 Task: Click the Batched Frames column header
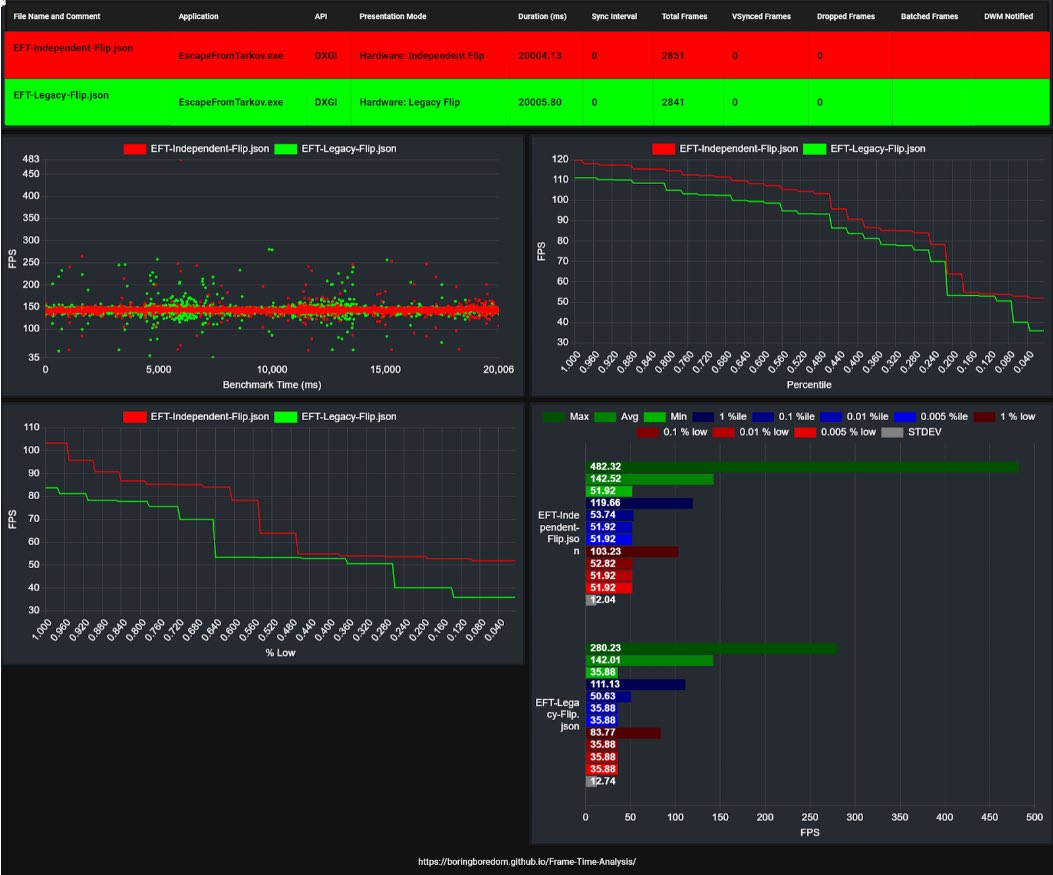click(x=929, y=16)
